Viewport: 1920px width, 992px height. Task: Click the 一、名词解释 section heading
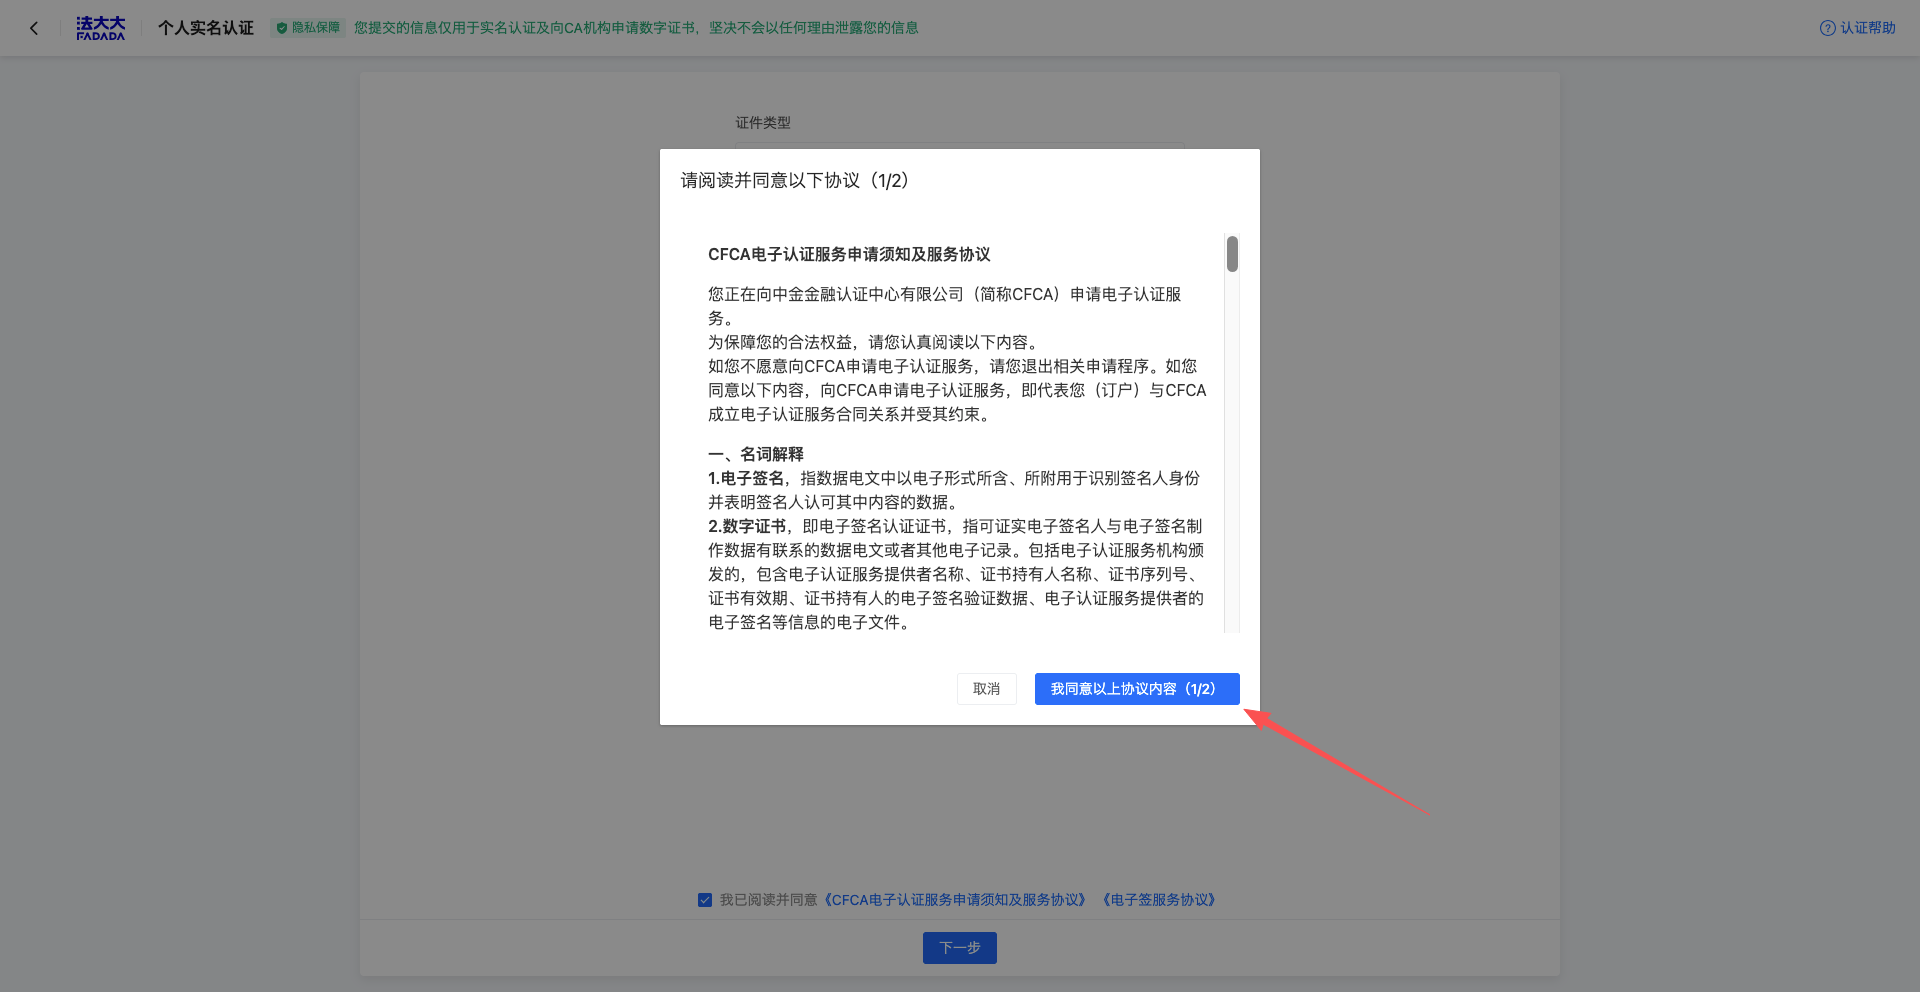pyautogui.click(x=756, y=454)
